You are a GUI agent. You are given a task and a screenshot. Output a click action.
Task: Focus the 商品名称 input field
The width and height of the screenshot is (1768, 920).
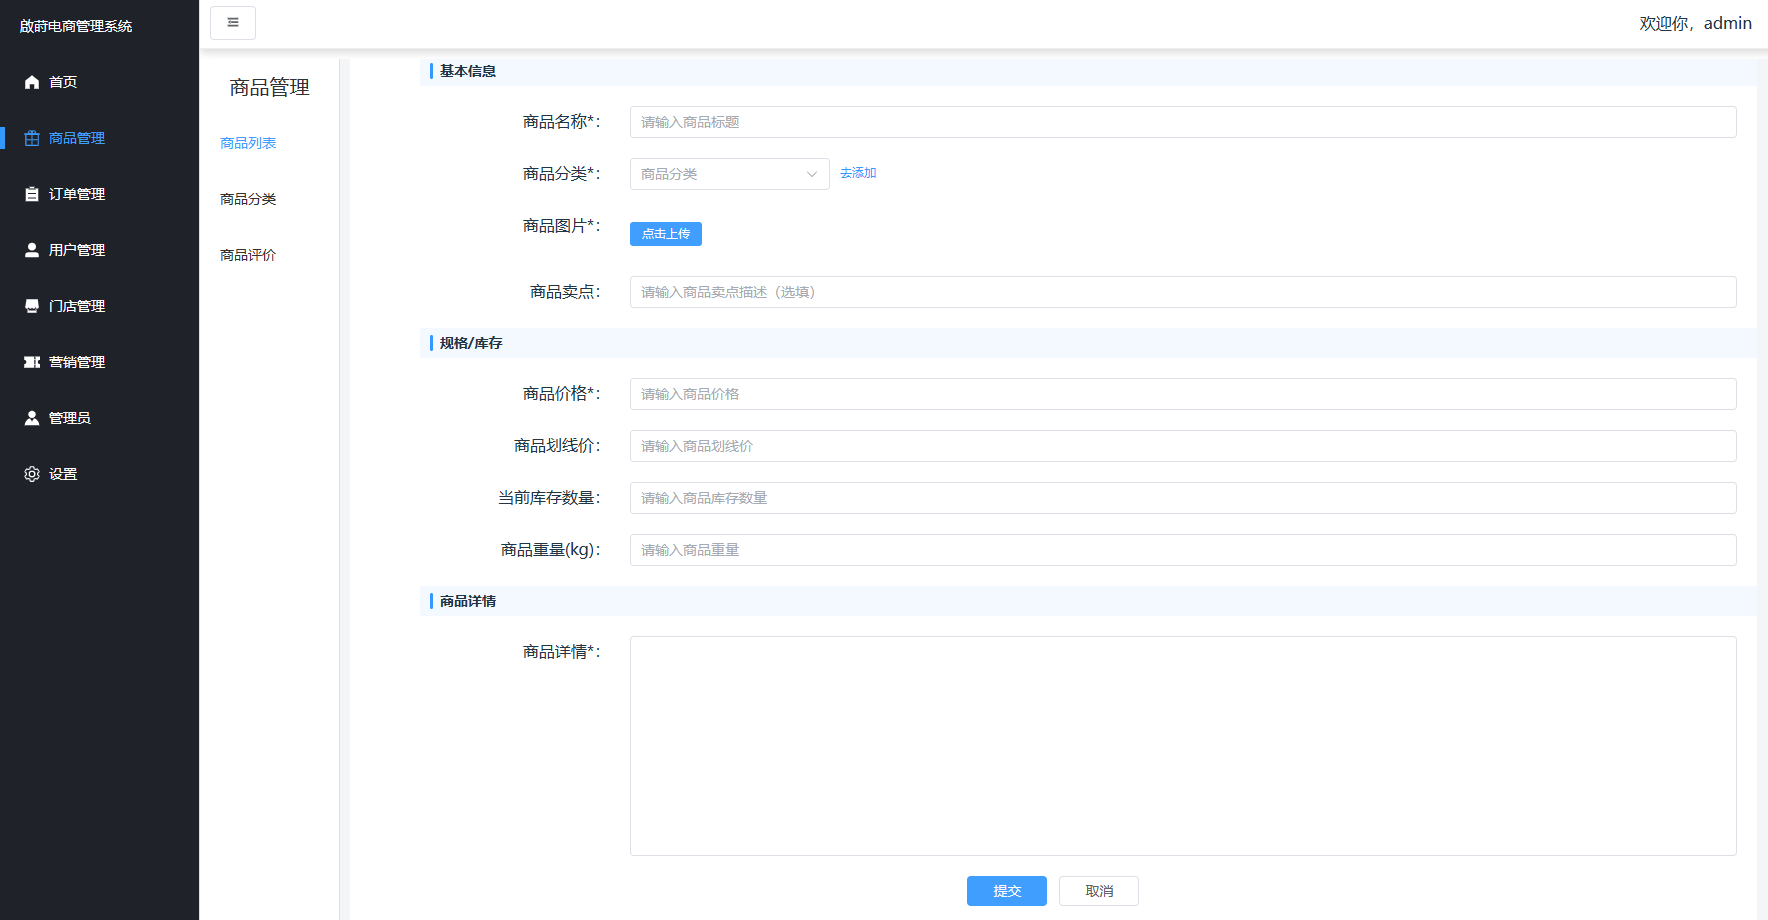1183,122
